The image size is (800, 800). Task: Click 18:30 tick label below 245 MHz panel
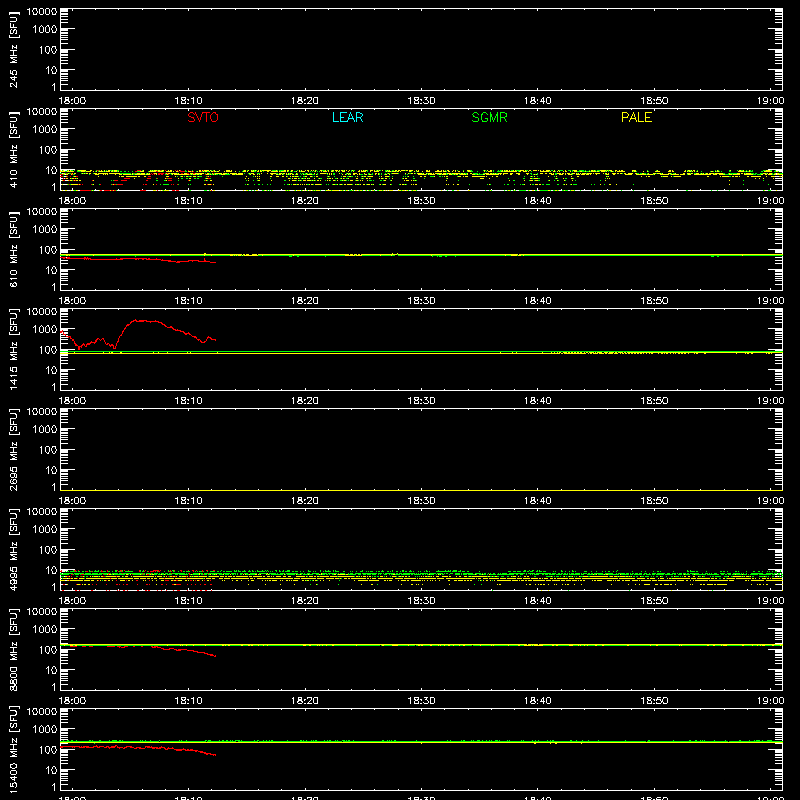pyautogui.click(x=421, y=101)
